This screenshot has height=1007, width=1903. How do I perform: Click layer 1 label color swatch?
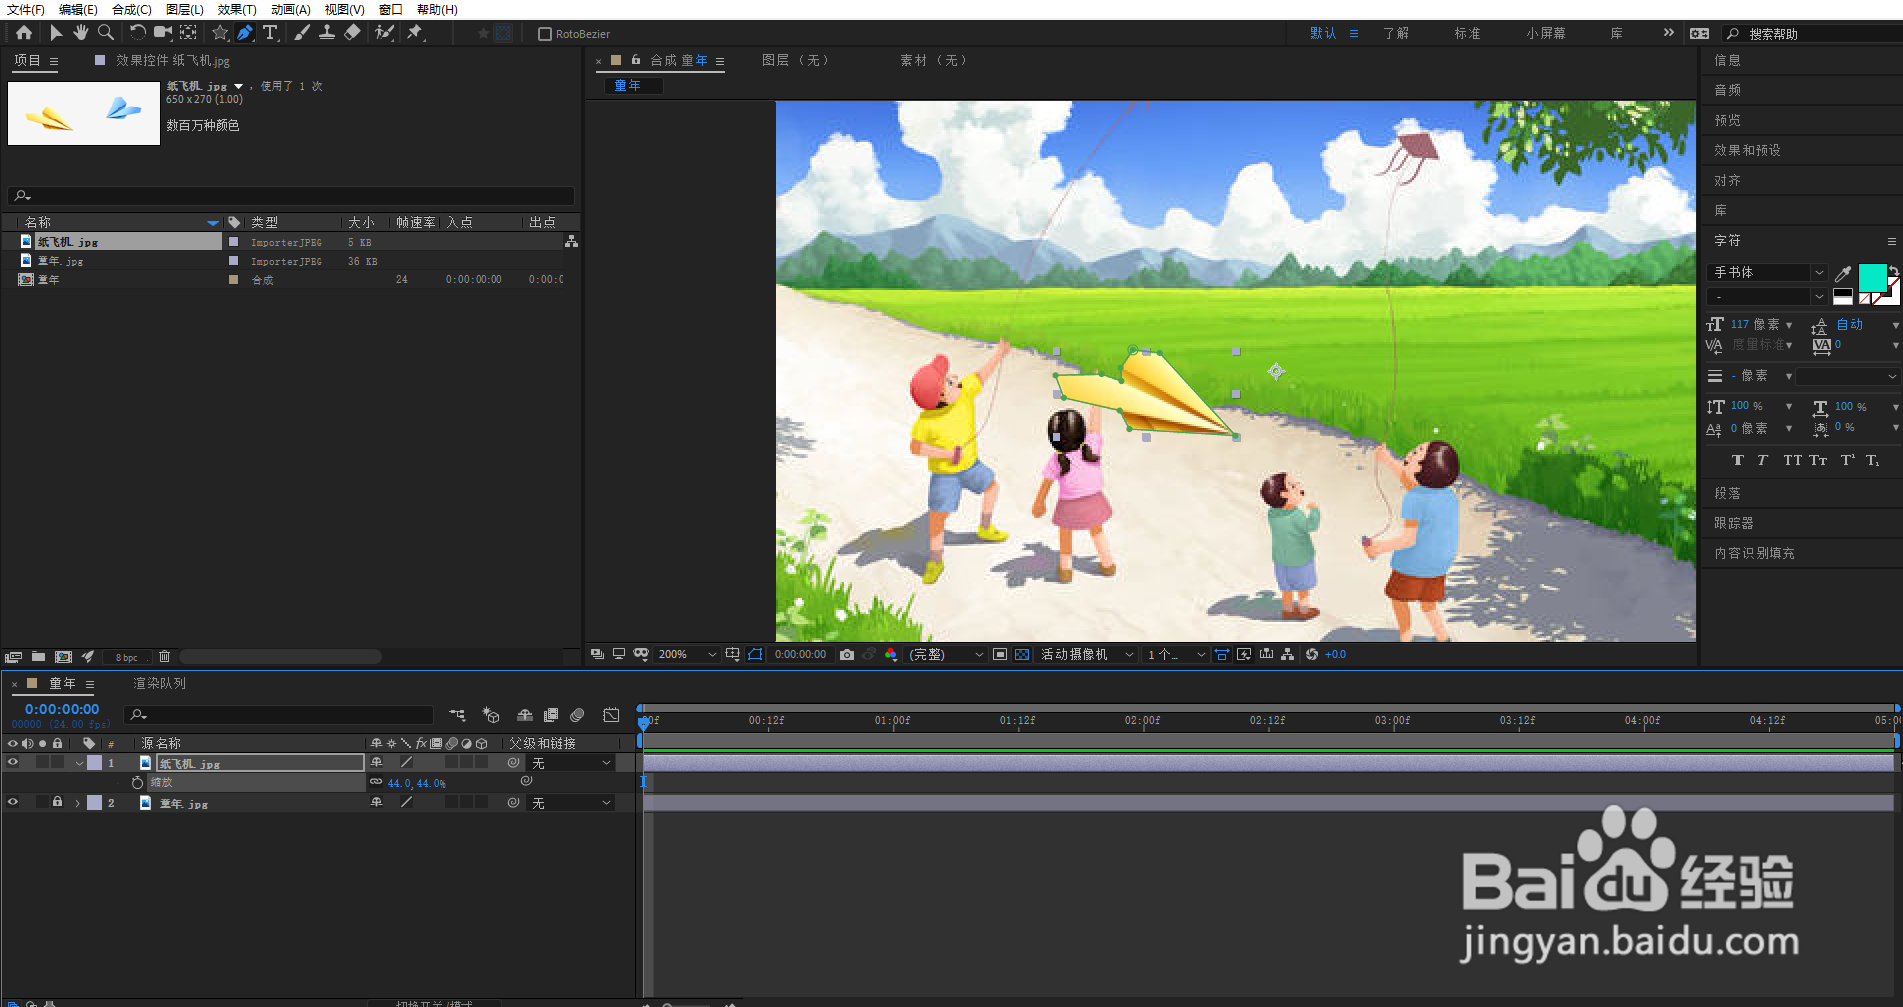[94, 762]
